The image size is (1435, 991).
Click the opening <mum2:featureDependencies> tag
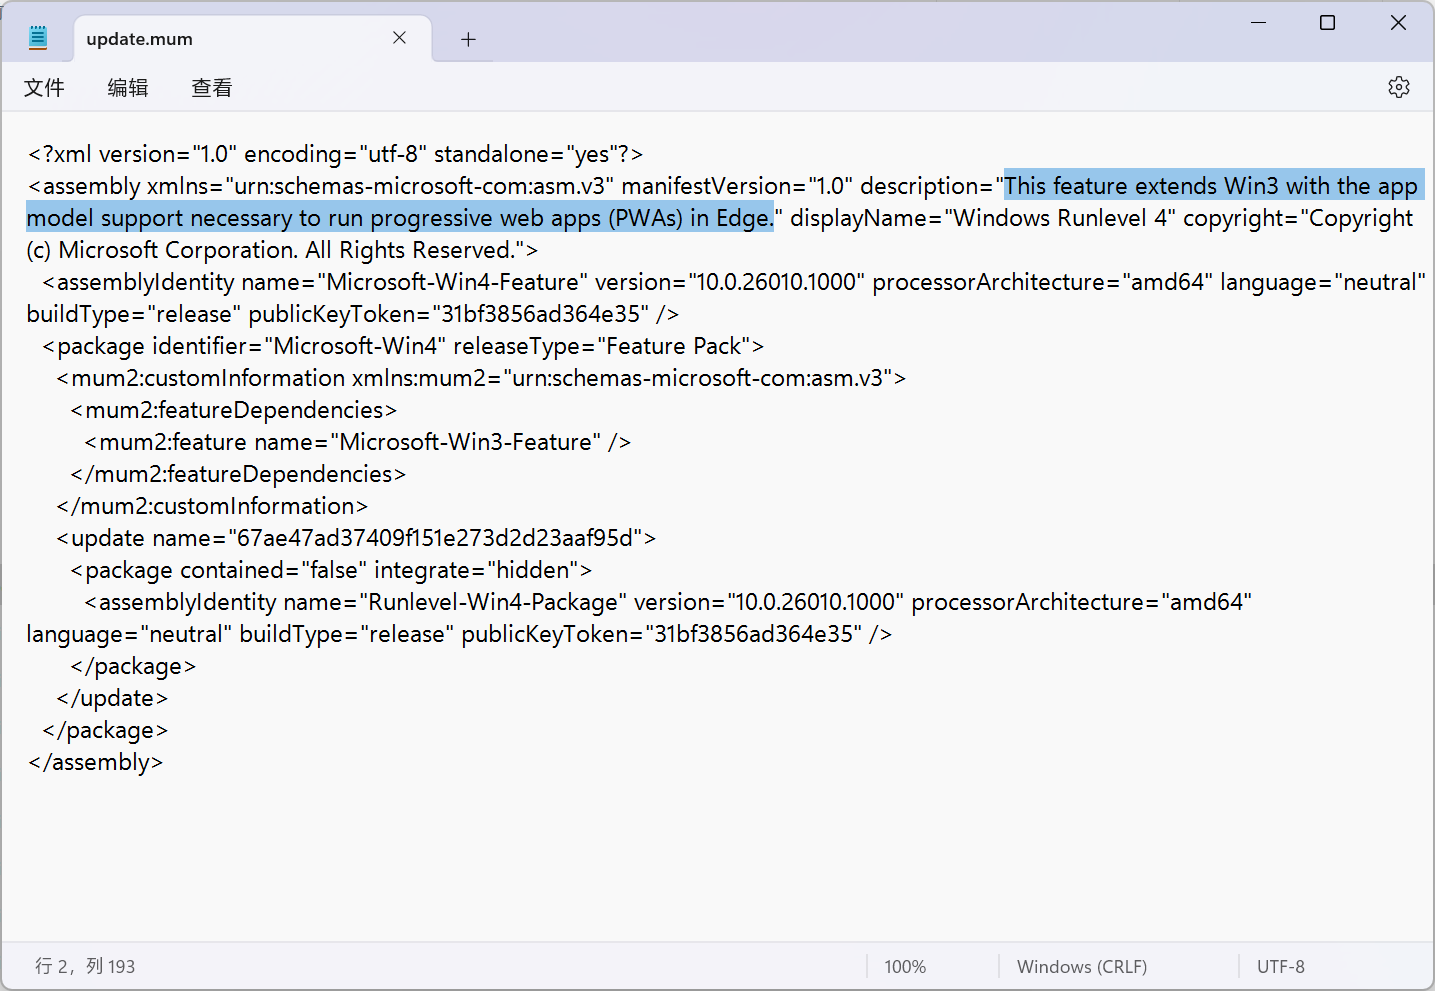coord(234,410)
